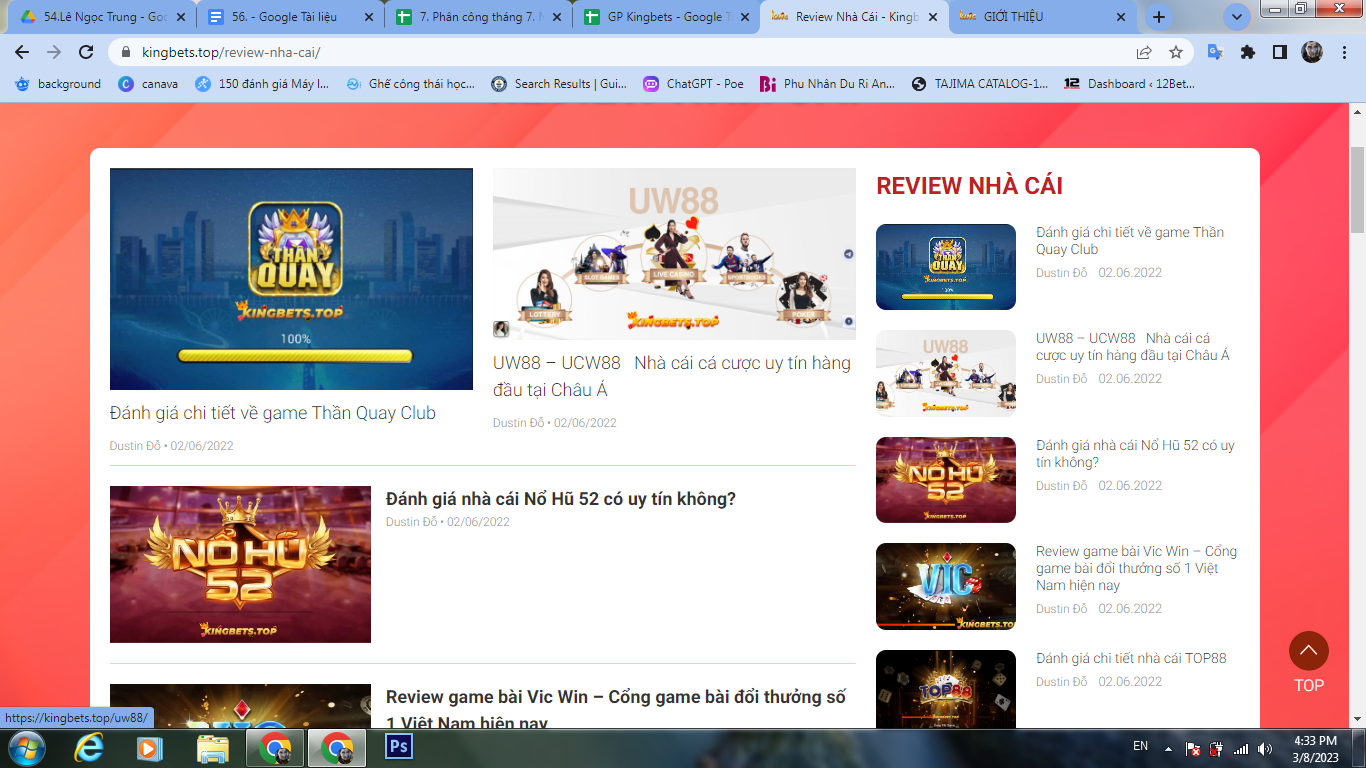Click the TOP back-to-top button
Viewport: 1366px width, 768px height.
(x=1309, y=662)
